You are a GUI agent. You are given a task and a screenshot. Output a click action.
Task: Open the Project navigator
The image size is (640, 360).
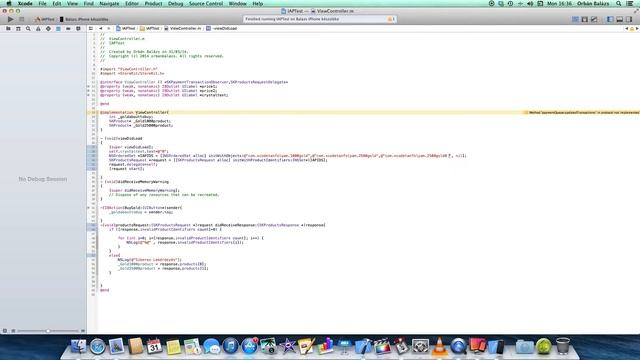pos(8,29)
